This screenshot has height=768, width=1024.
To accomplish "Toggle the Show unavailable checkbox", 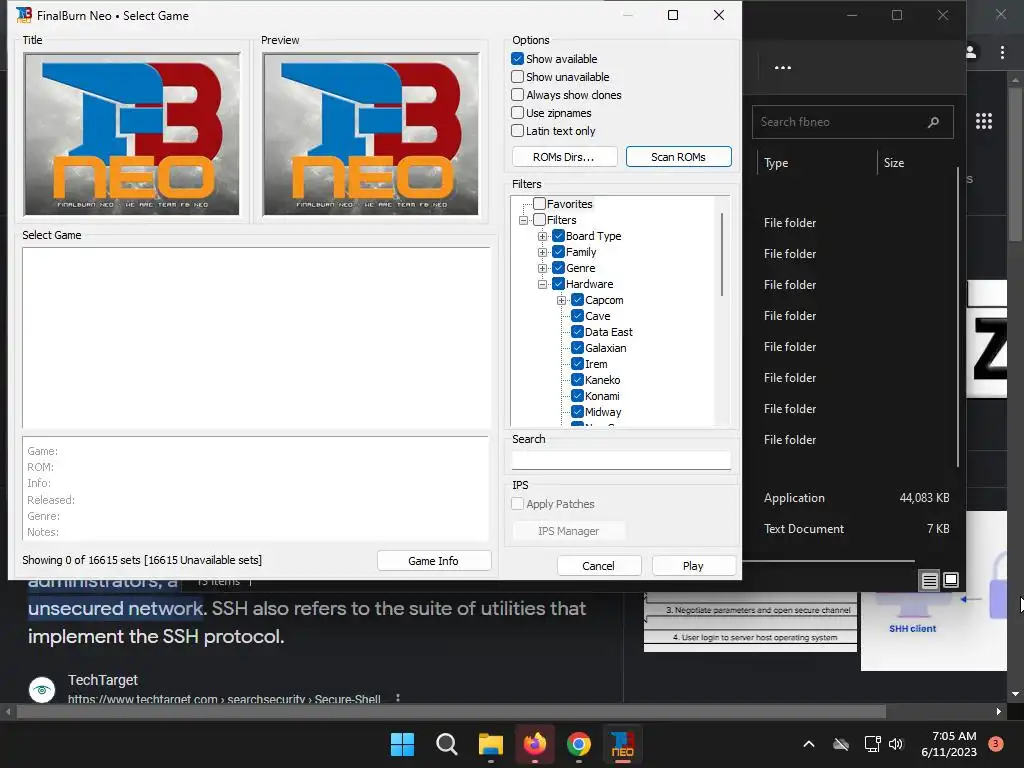I will 517,77.
